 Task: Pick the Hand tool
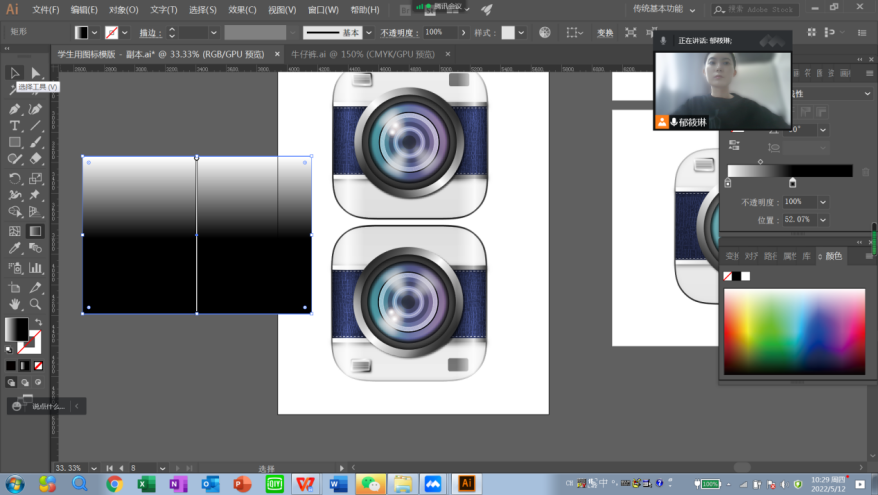[x=15, y=304]
